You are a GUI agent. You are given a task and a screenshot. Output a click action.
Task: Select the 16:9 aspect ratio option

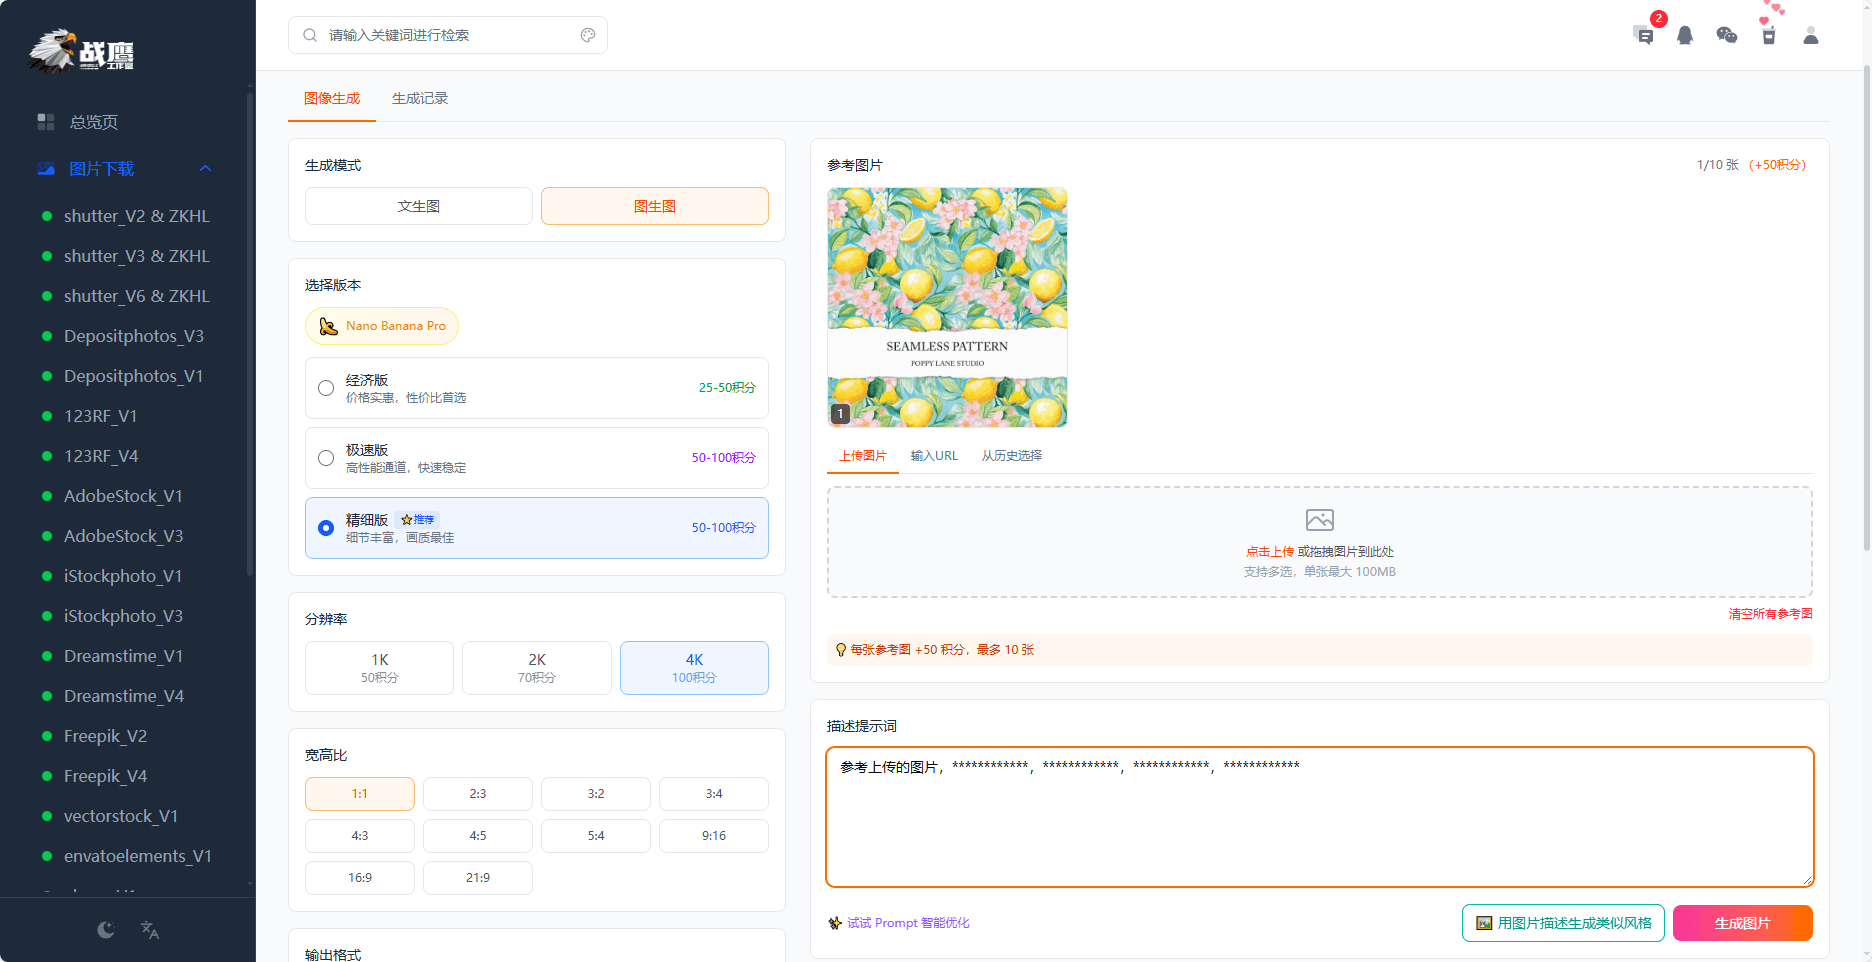point(359,877)
